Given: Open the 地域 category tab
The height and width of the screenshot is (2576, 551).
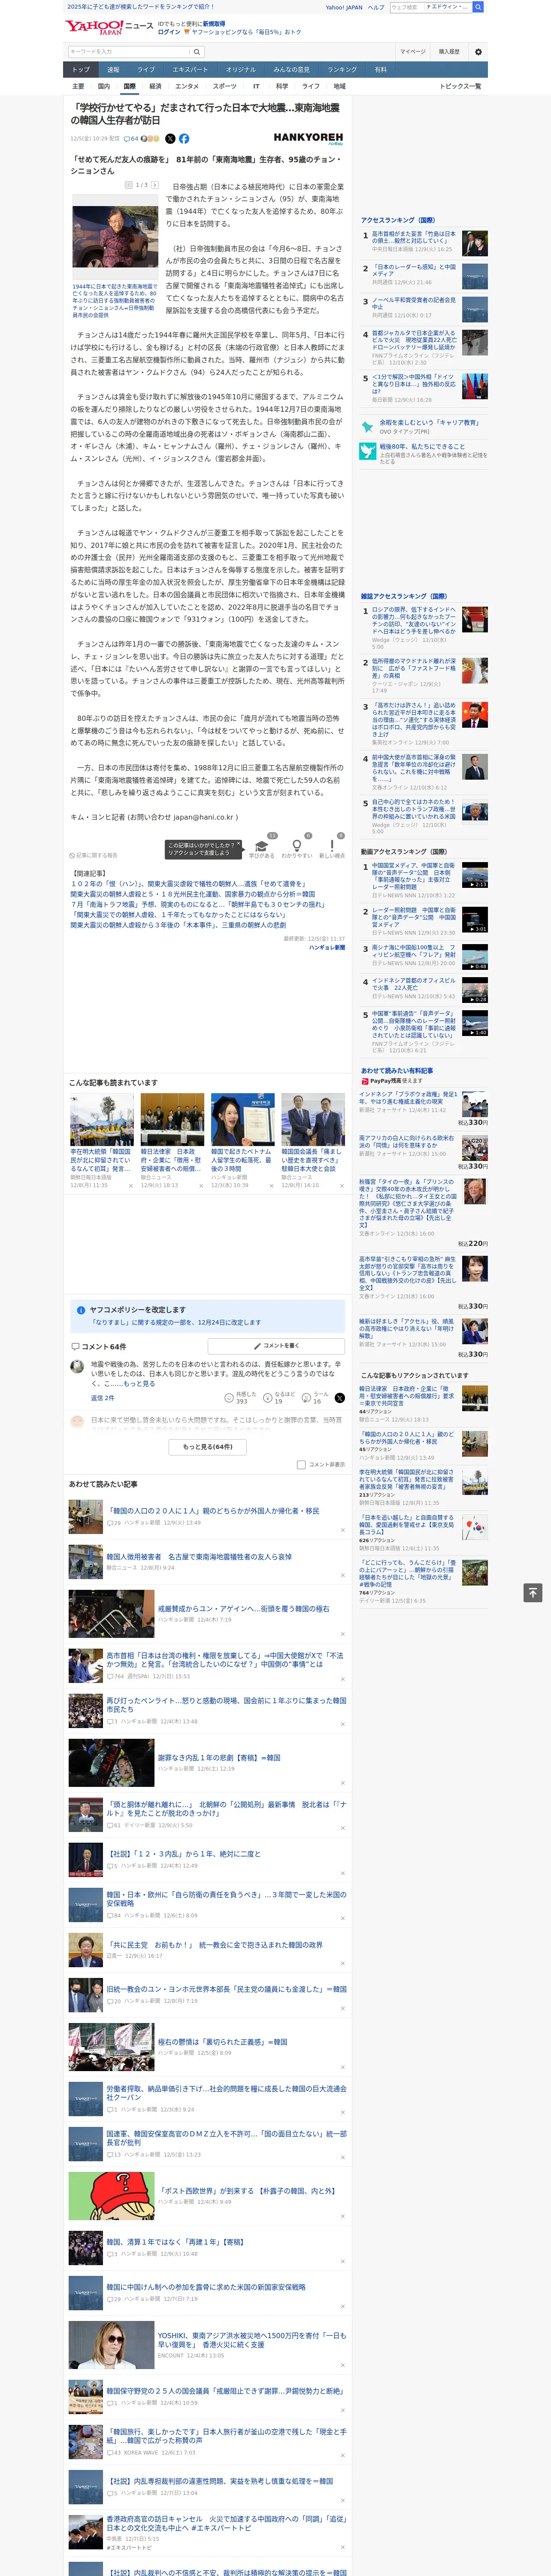Looking at the screenshot, I should click(x=340, y=86).
